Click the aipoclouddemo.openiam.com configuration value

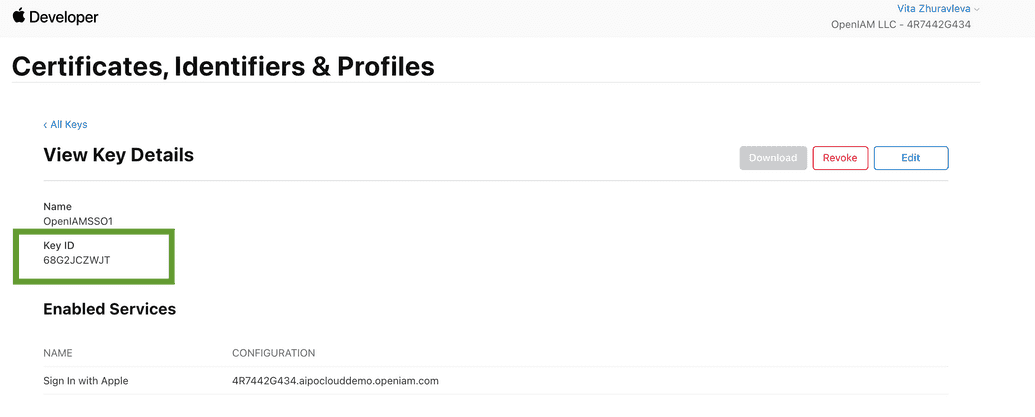[x=335, y=381]
